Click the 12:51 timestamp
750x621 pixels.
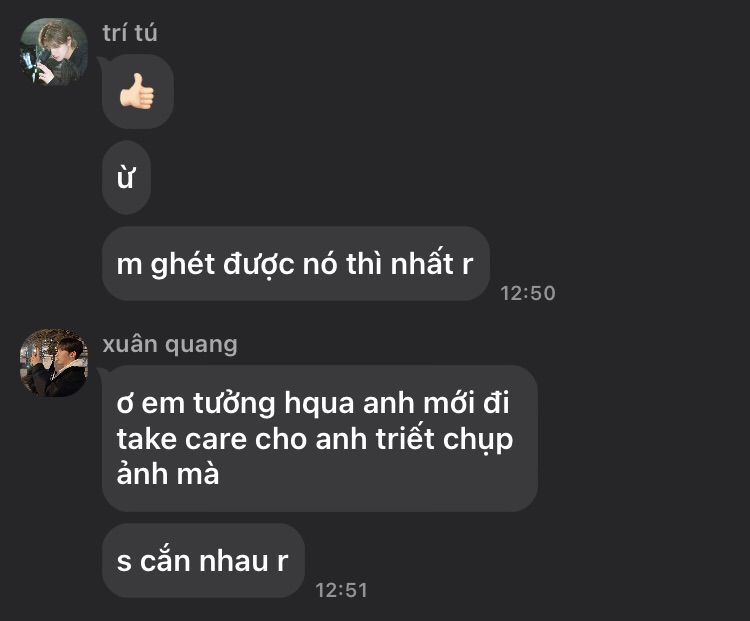click(342, 590)
